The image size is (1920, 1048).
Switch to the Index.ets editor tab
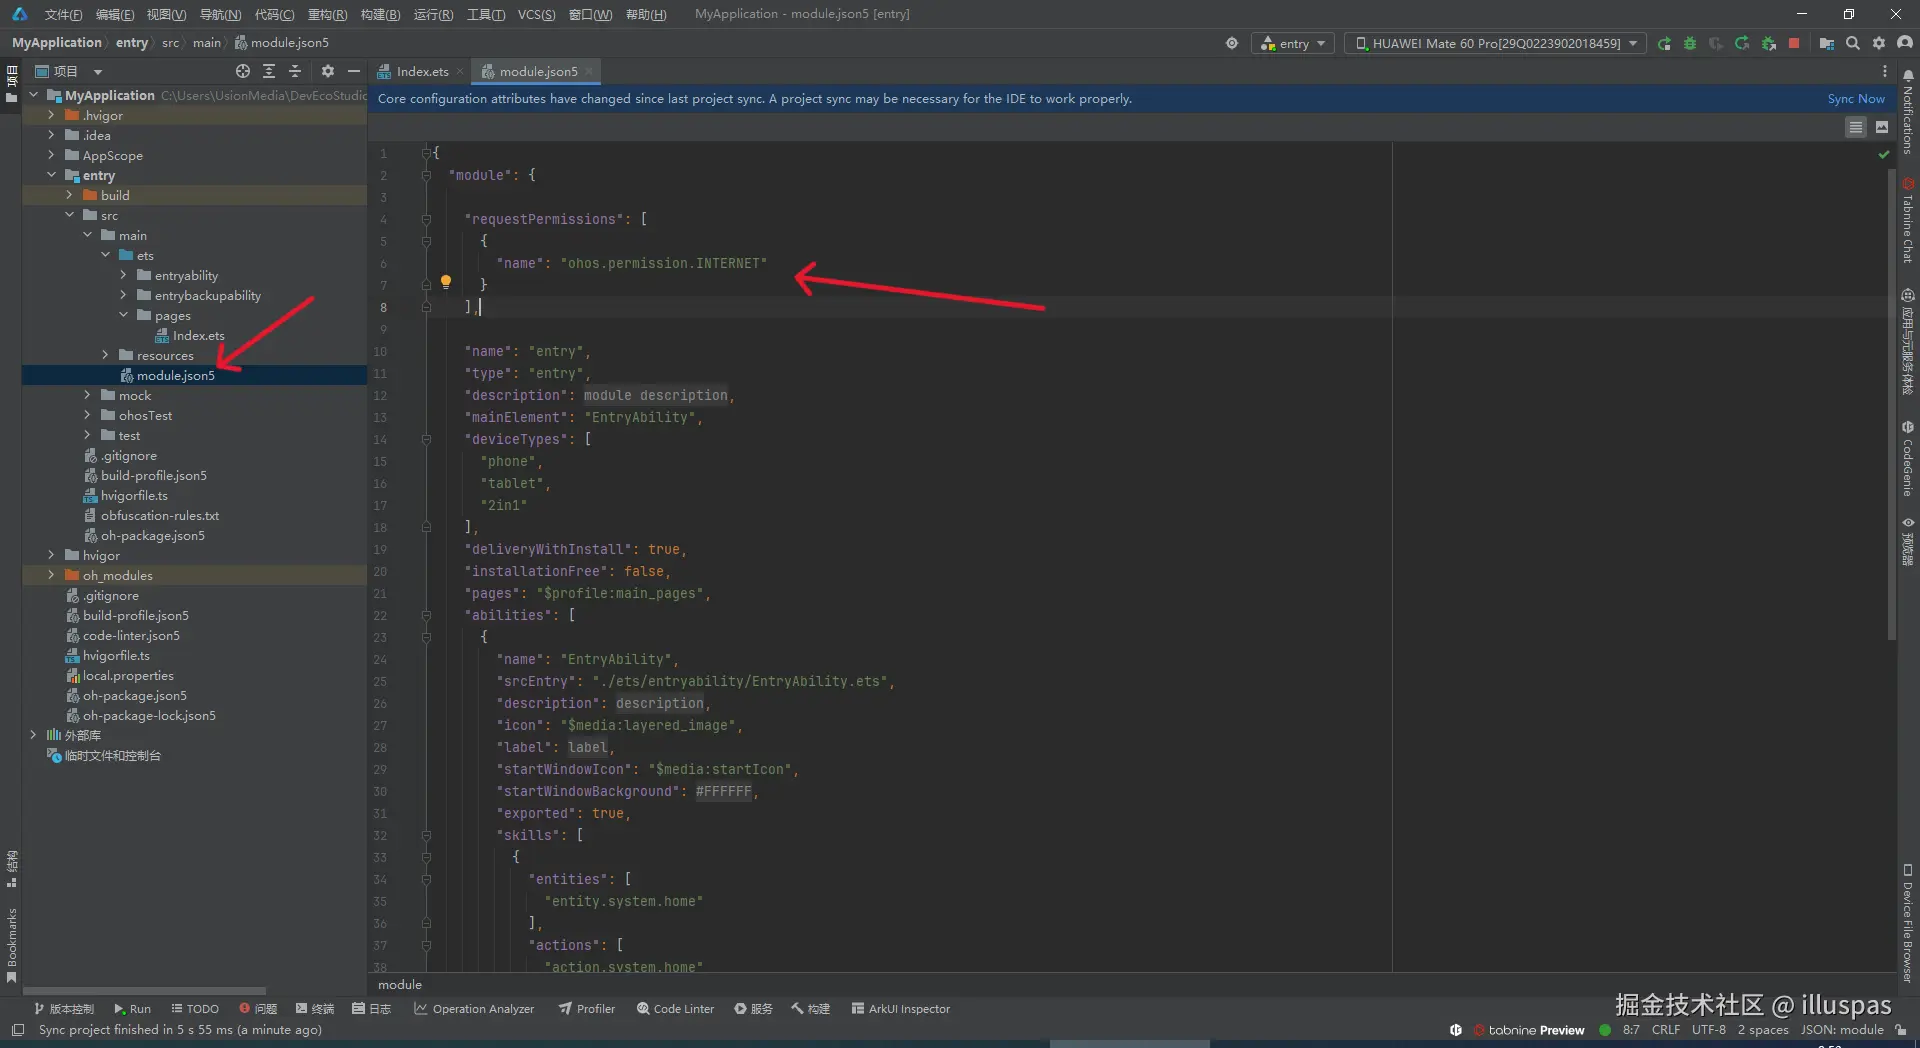point(421,71)
